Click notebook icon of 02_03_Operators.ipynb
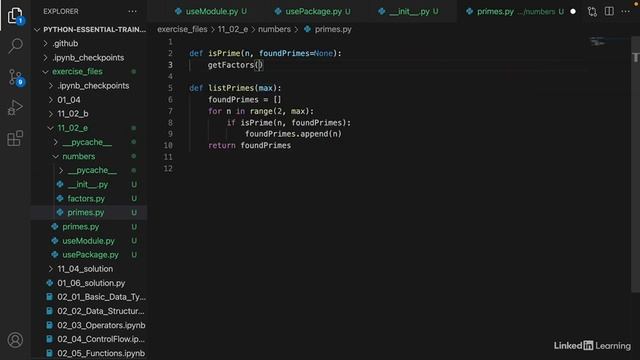The height and width of the screenshot is (360, 640). tap(49, 325)
